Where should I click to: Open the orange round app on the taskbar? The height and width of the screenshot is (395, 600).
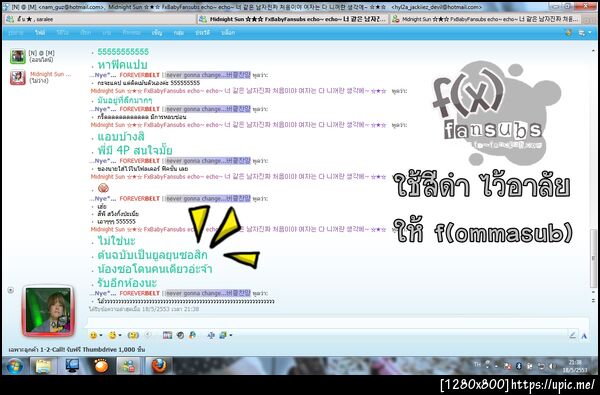[x=101, y=366]
